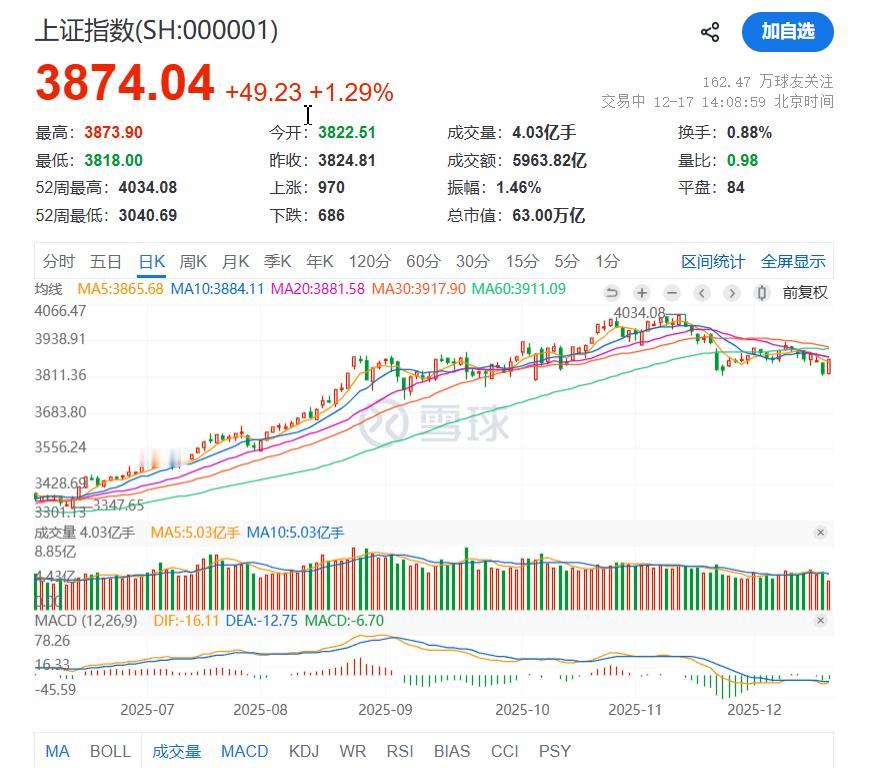Hide the volume sub-chart via its close icon
Screen dimensions: 870x768
point(822,532)
